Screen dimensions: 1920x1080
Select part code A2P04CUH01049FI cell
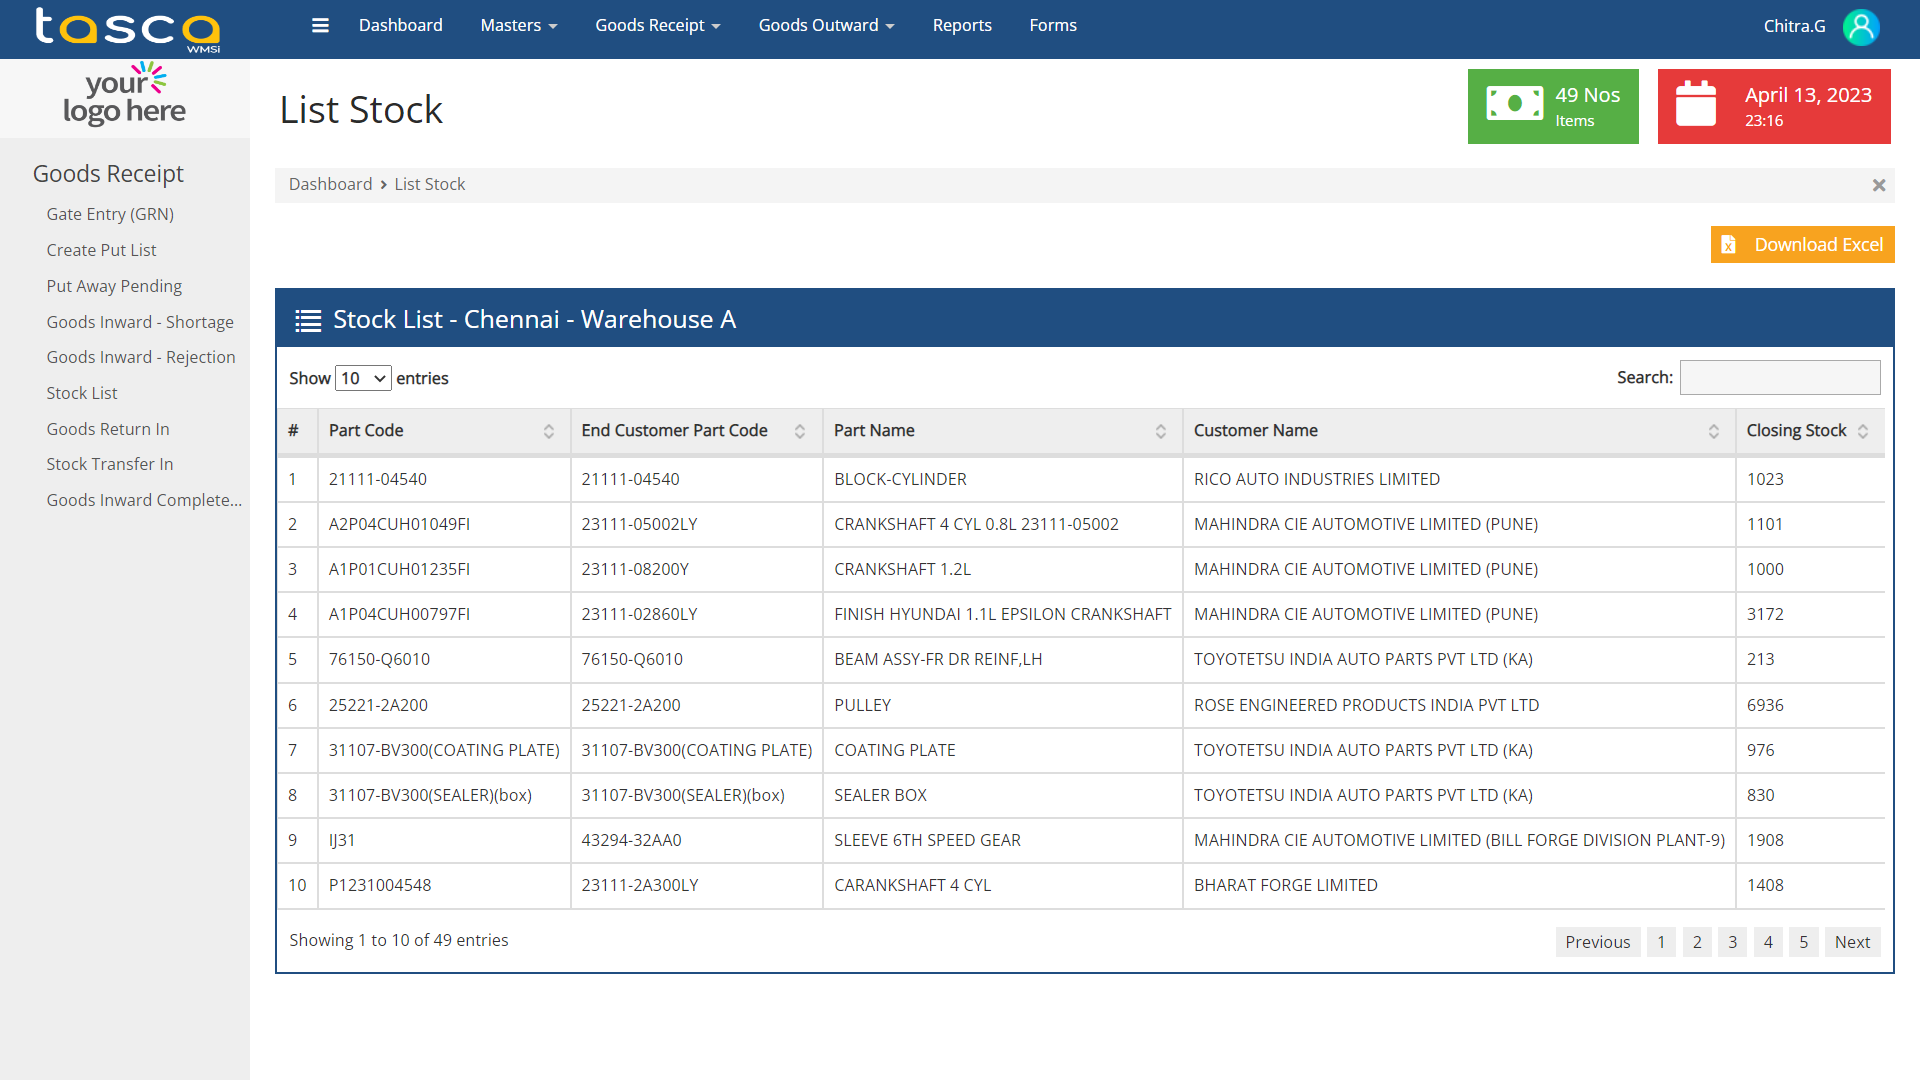tap(444, 525)
